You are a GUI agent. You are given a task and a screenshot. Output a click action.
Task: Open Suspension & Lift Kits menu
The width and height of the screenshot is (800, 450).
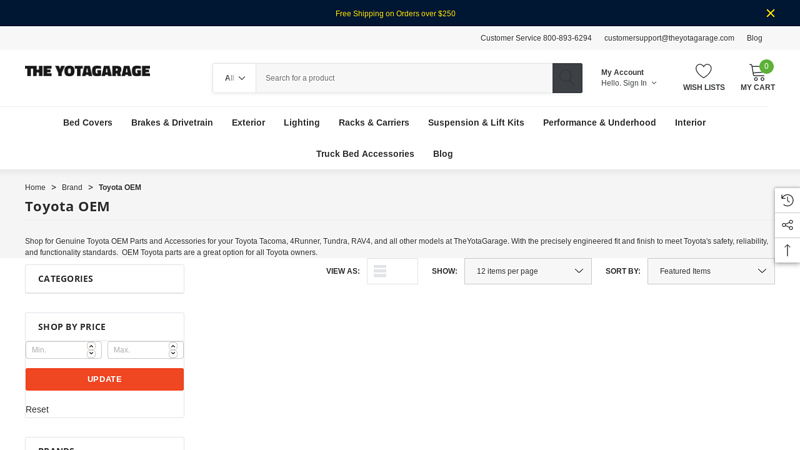click(x=476, y=123)
